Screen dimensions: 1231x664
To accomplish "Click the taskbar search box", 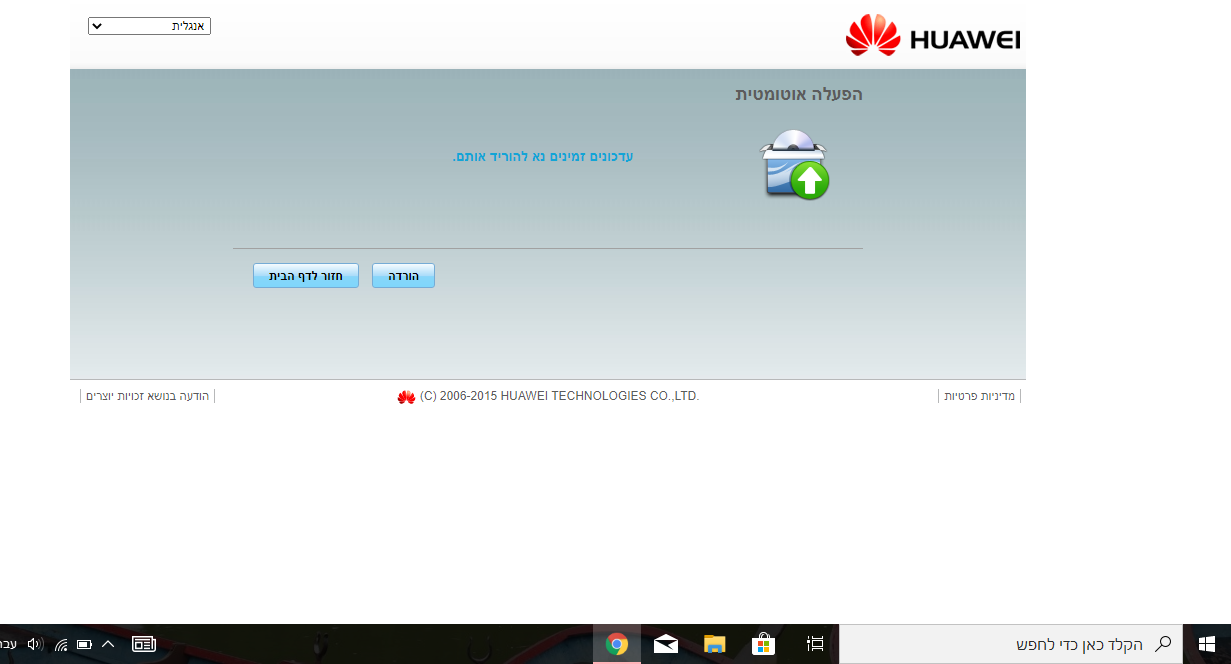I will [x=1011, y=644].
